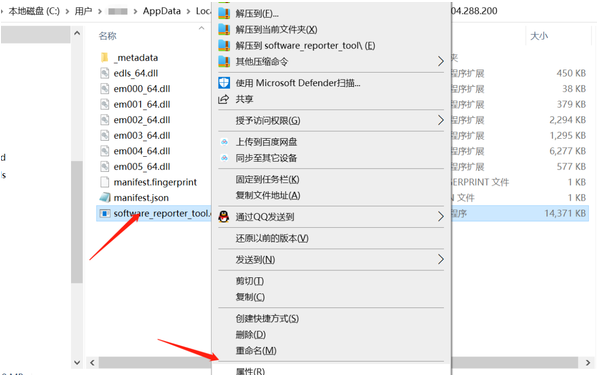Click the 解压到当前文件夹 archive icon

pyautogui.click(x=224, y=29)
